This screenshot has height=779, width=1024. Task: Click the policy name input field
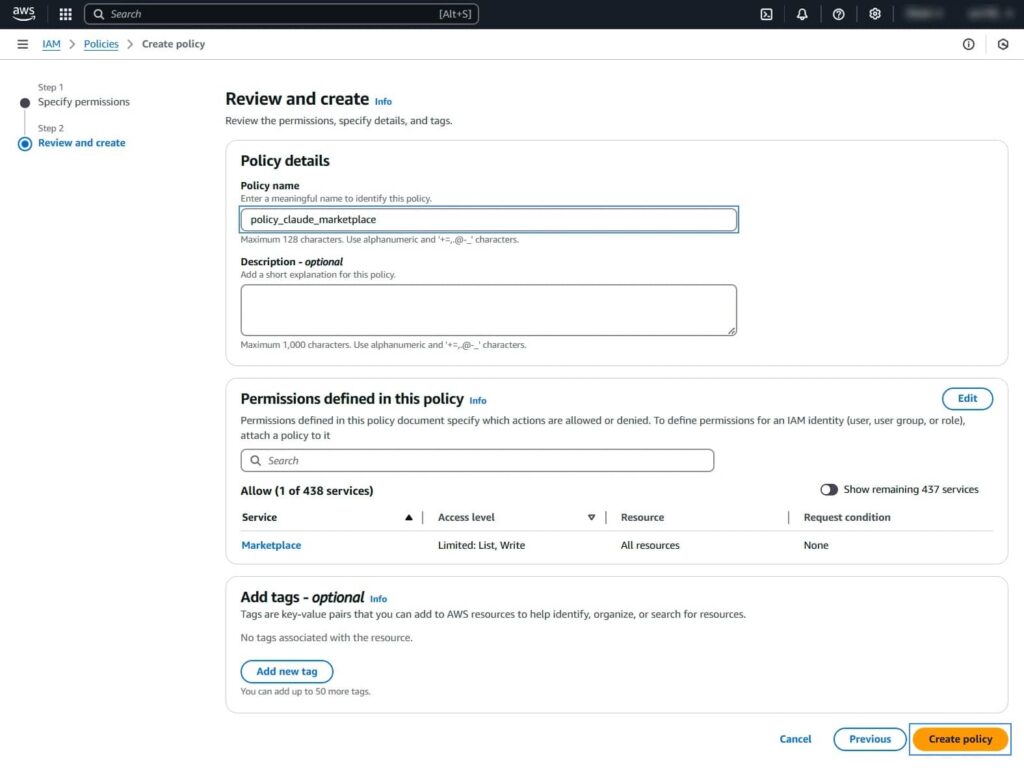488,219
